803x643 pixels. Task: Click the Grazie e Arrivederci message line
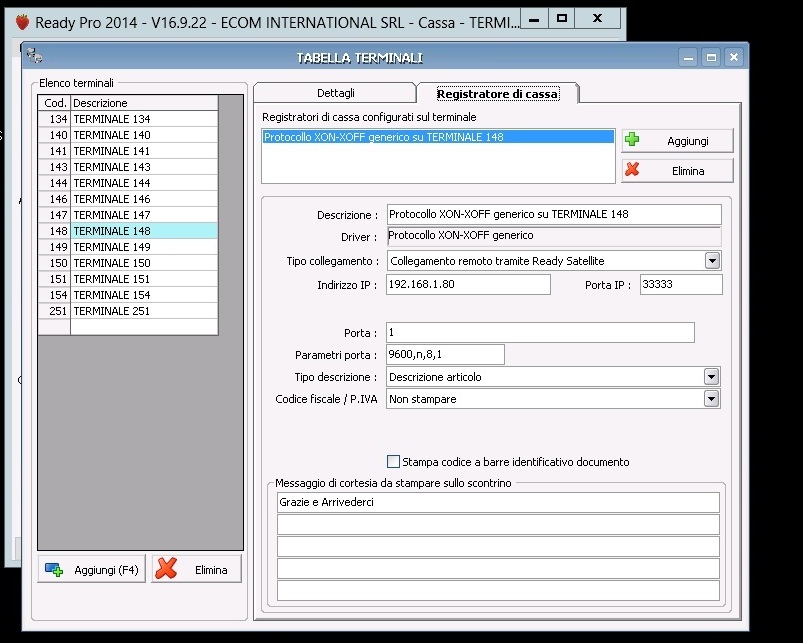tap(498, 502)
